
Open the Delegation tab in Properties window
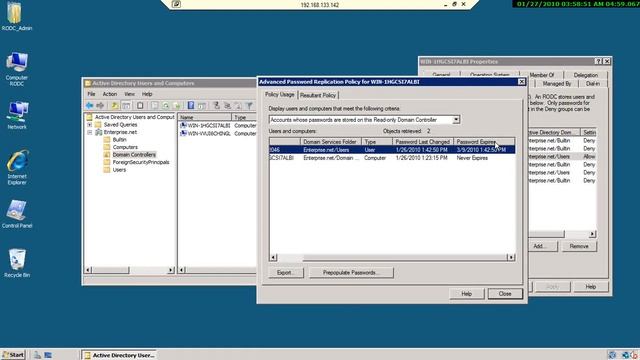(585, 75)
